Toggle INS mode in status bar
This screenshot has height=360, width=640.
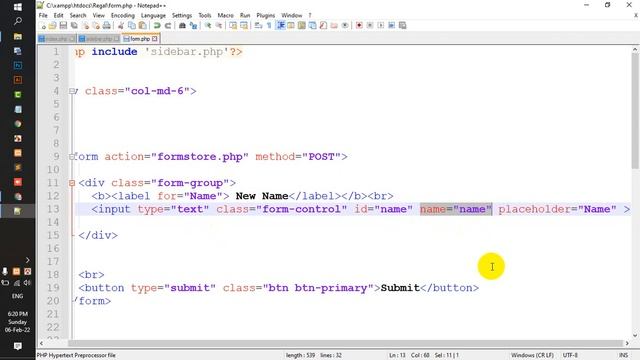[x=623, y=355]
